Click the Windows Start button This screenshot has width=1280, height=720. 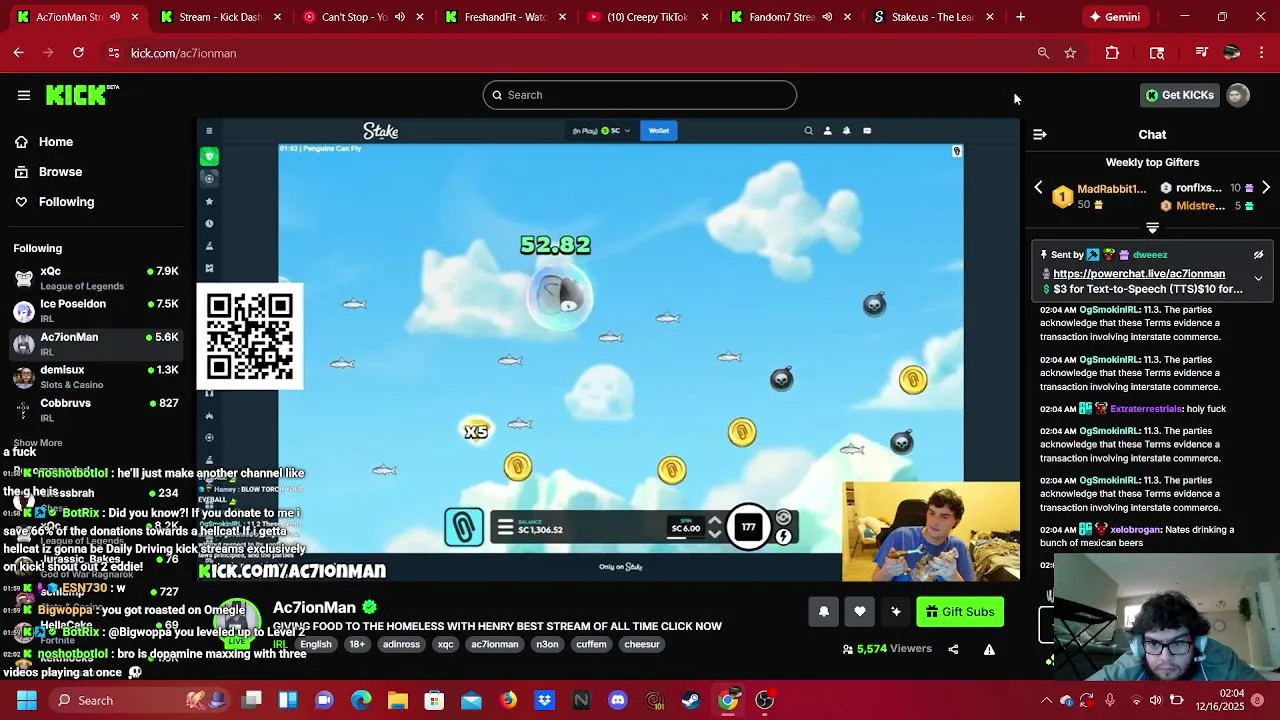pos(26,700)
